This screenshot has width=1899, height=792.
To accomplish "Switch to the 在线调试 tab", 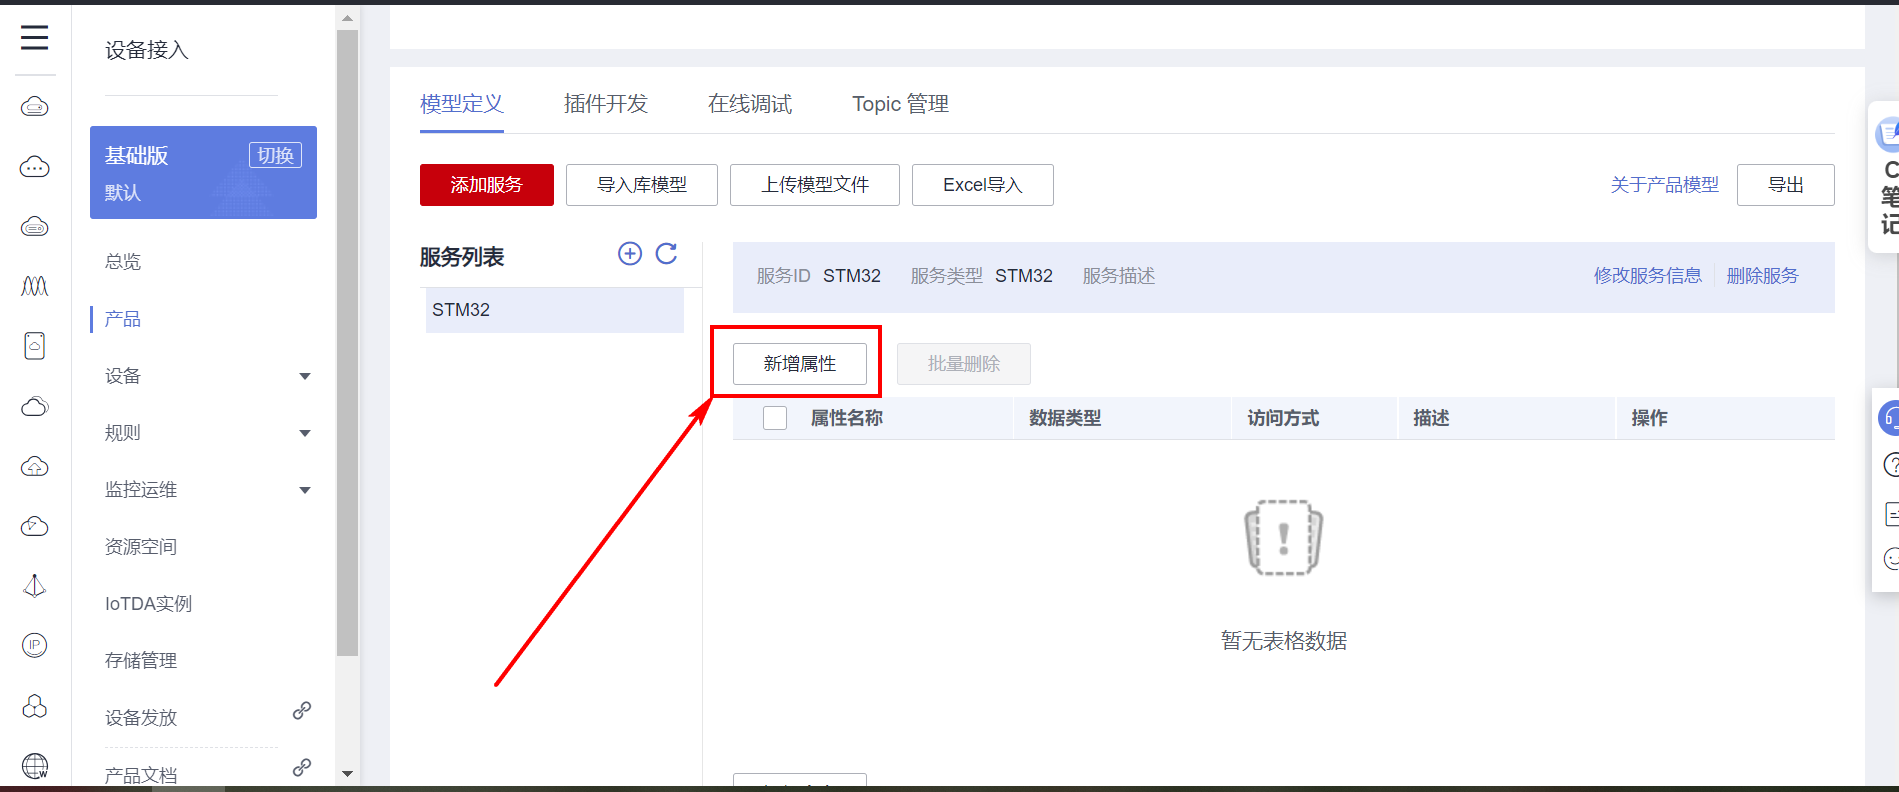I will click(x=749, y=104).
